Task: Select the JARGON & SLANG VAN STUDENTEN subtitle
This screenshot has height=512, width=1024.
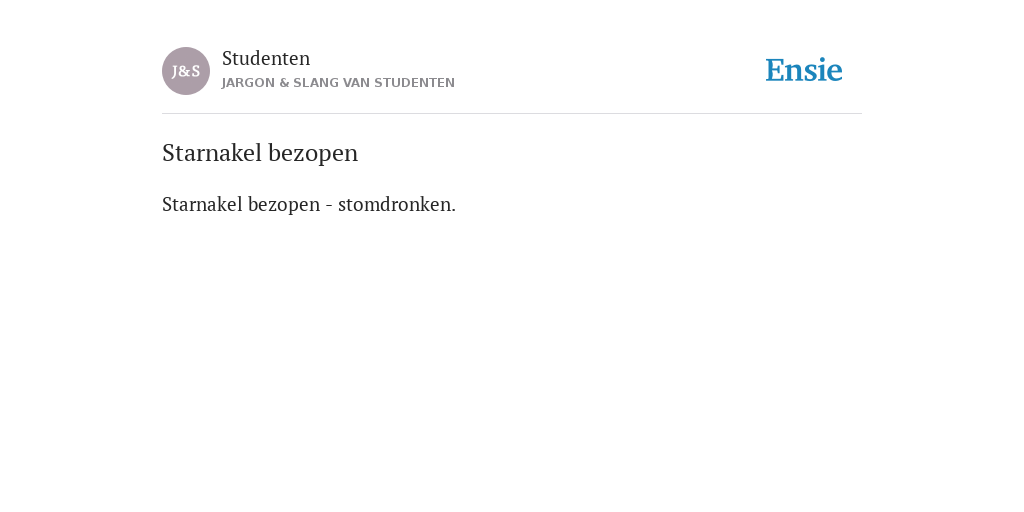Action: (x=338, y=83)
